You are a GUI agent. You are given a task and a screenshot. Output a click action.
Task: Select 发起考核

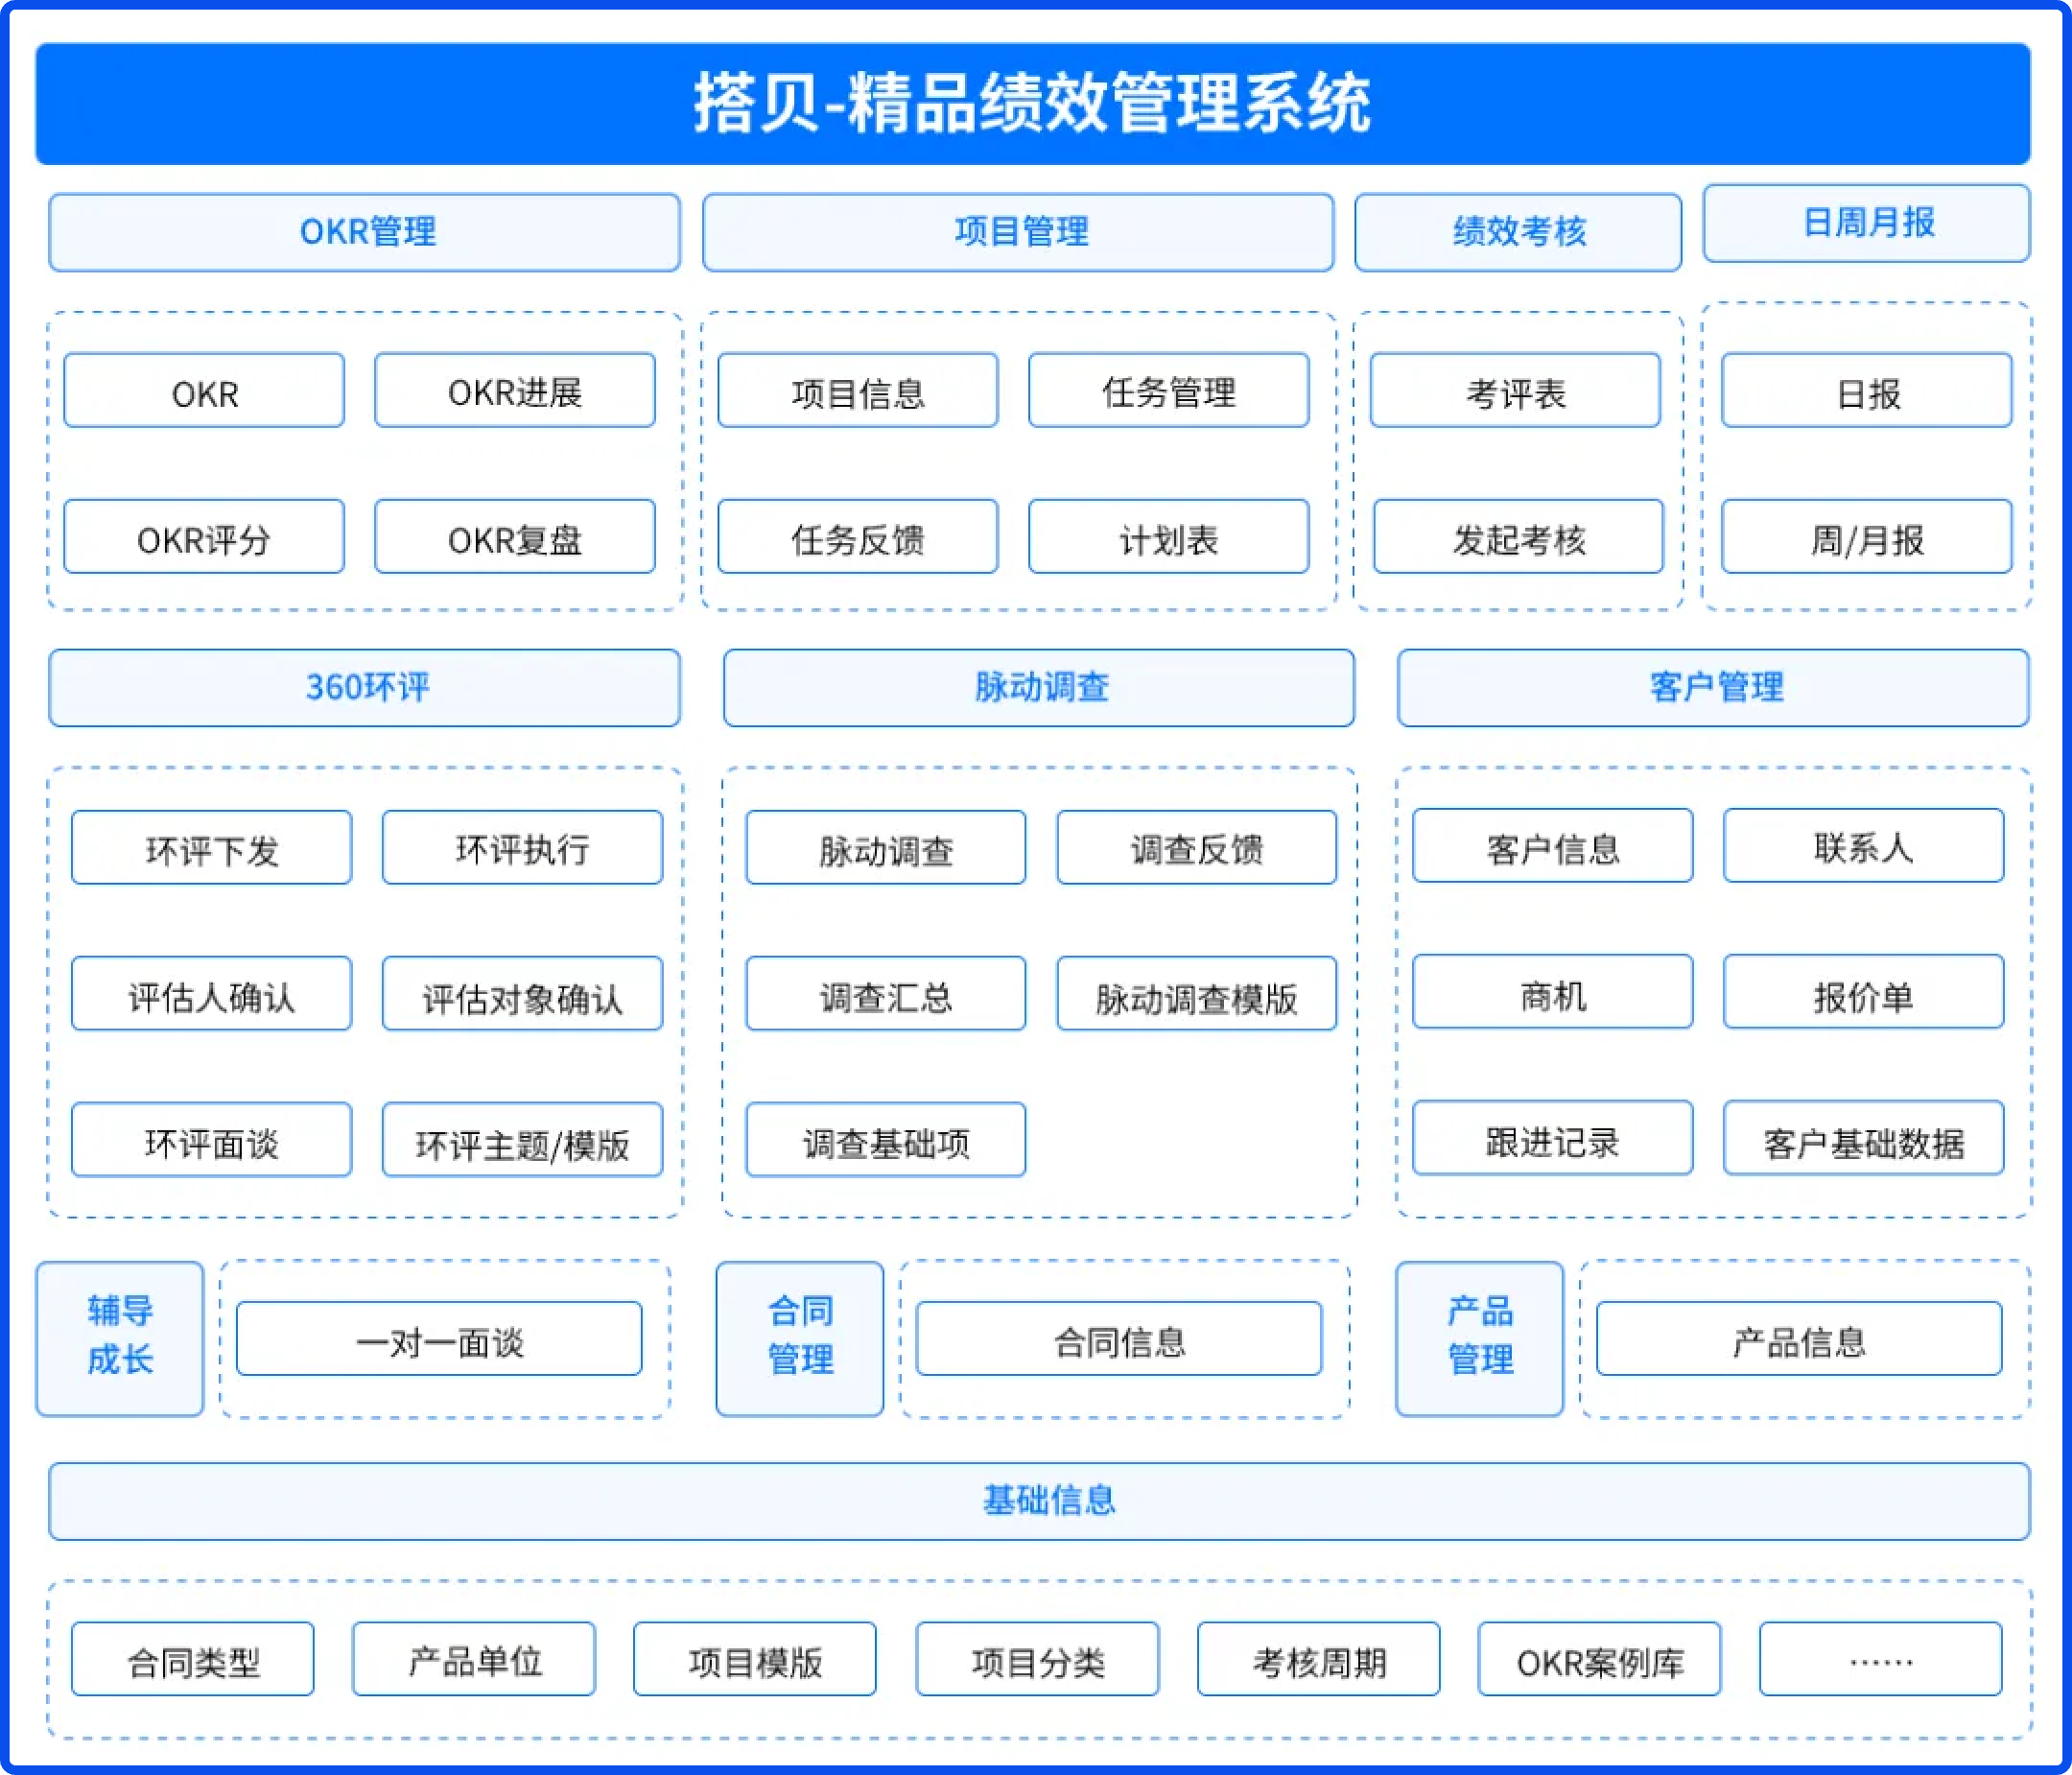1516,539
